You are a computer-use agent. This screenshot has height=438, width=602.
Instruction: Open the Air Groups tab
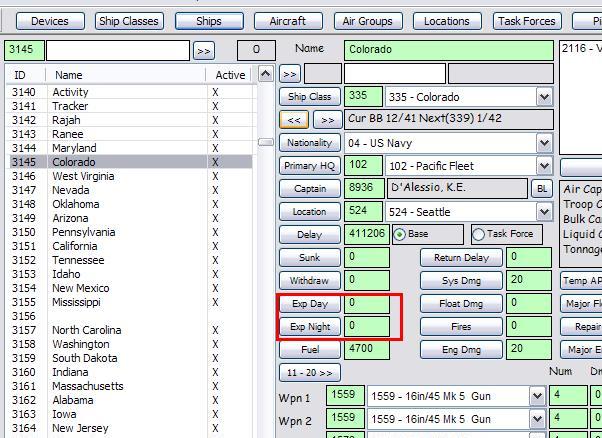368,21
